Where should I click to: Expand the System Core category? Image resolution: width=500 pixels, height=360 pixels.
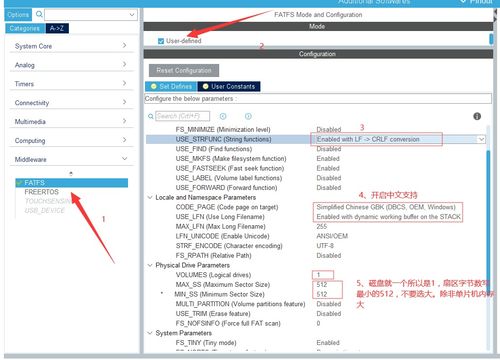[71, 46]
